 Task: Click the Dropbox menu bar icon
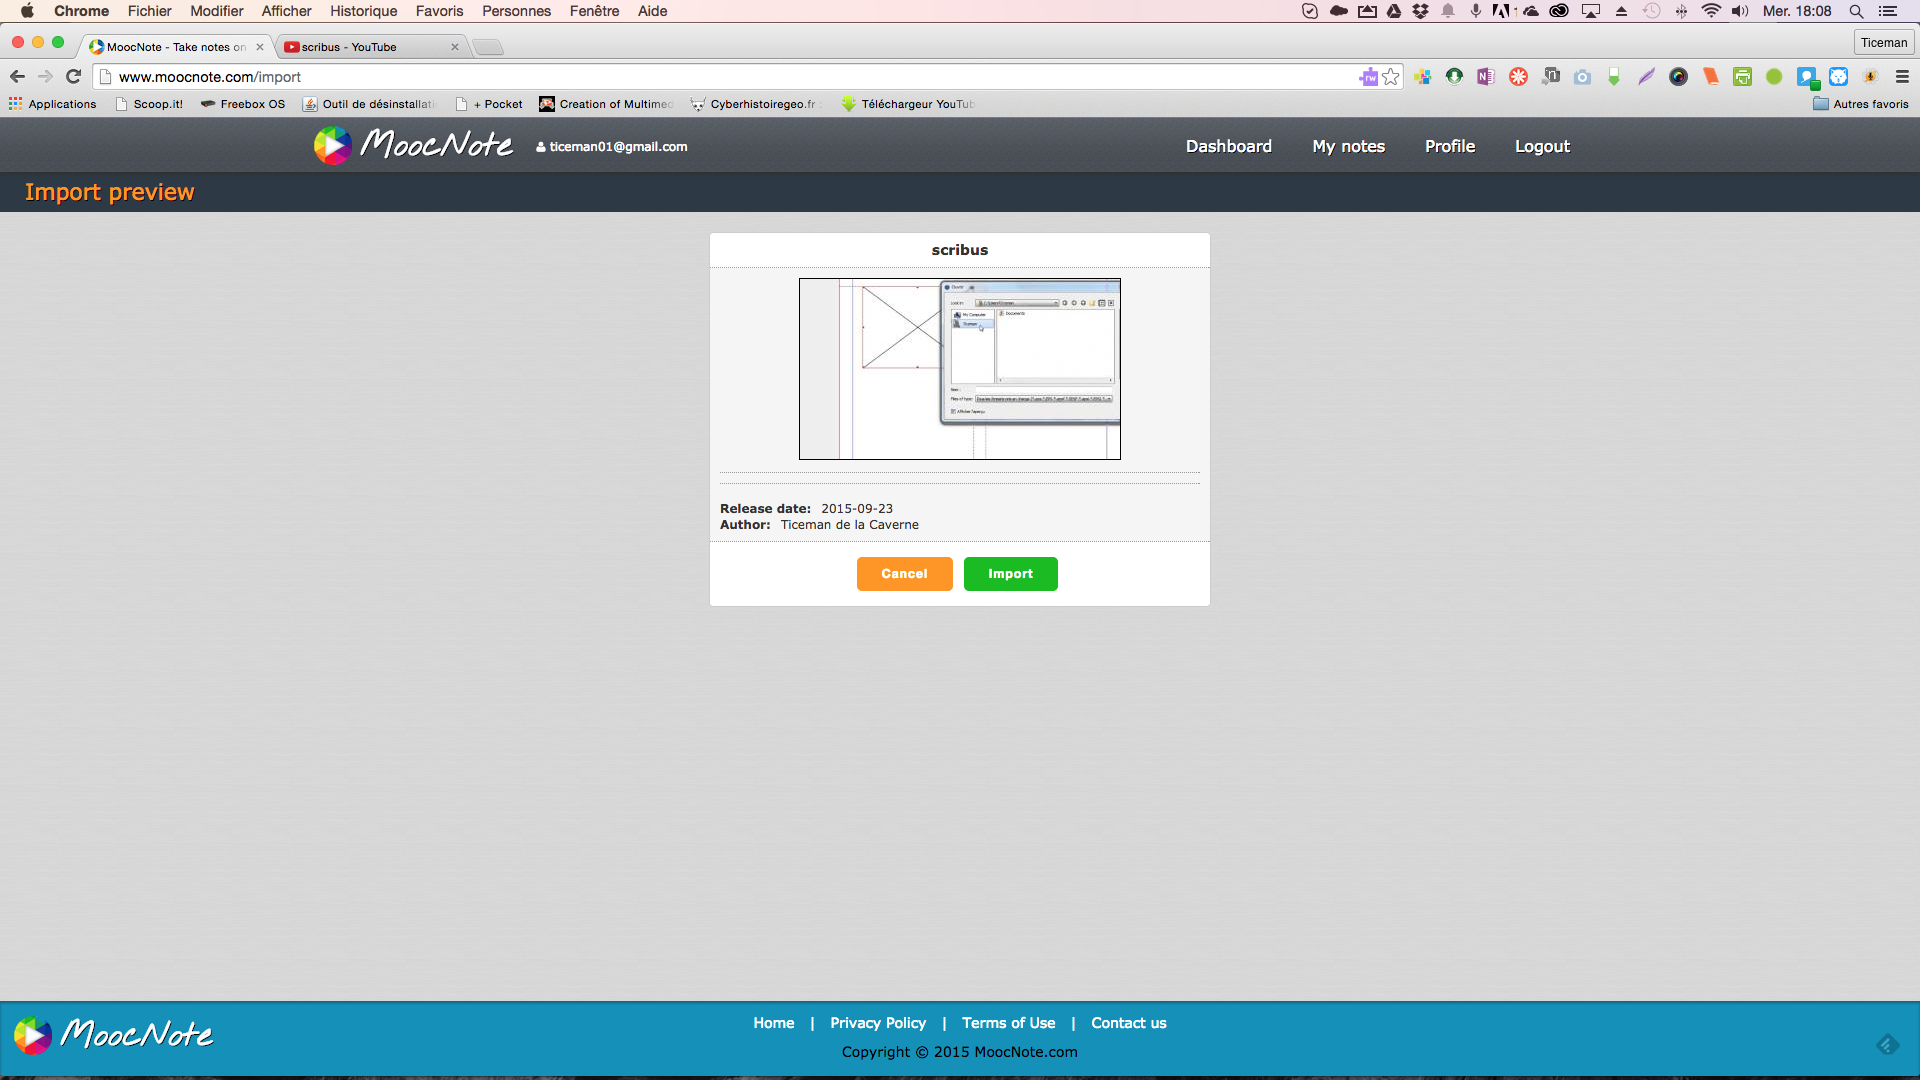click(x=1420, y=11)
